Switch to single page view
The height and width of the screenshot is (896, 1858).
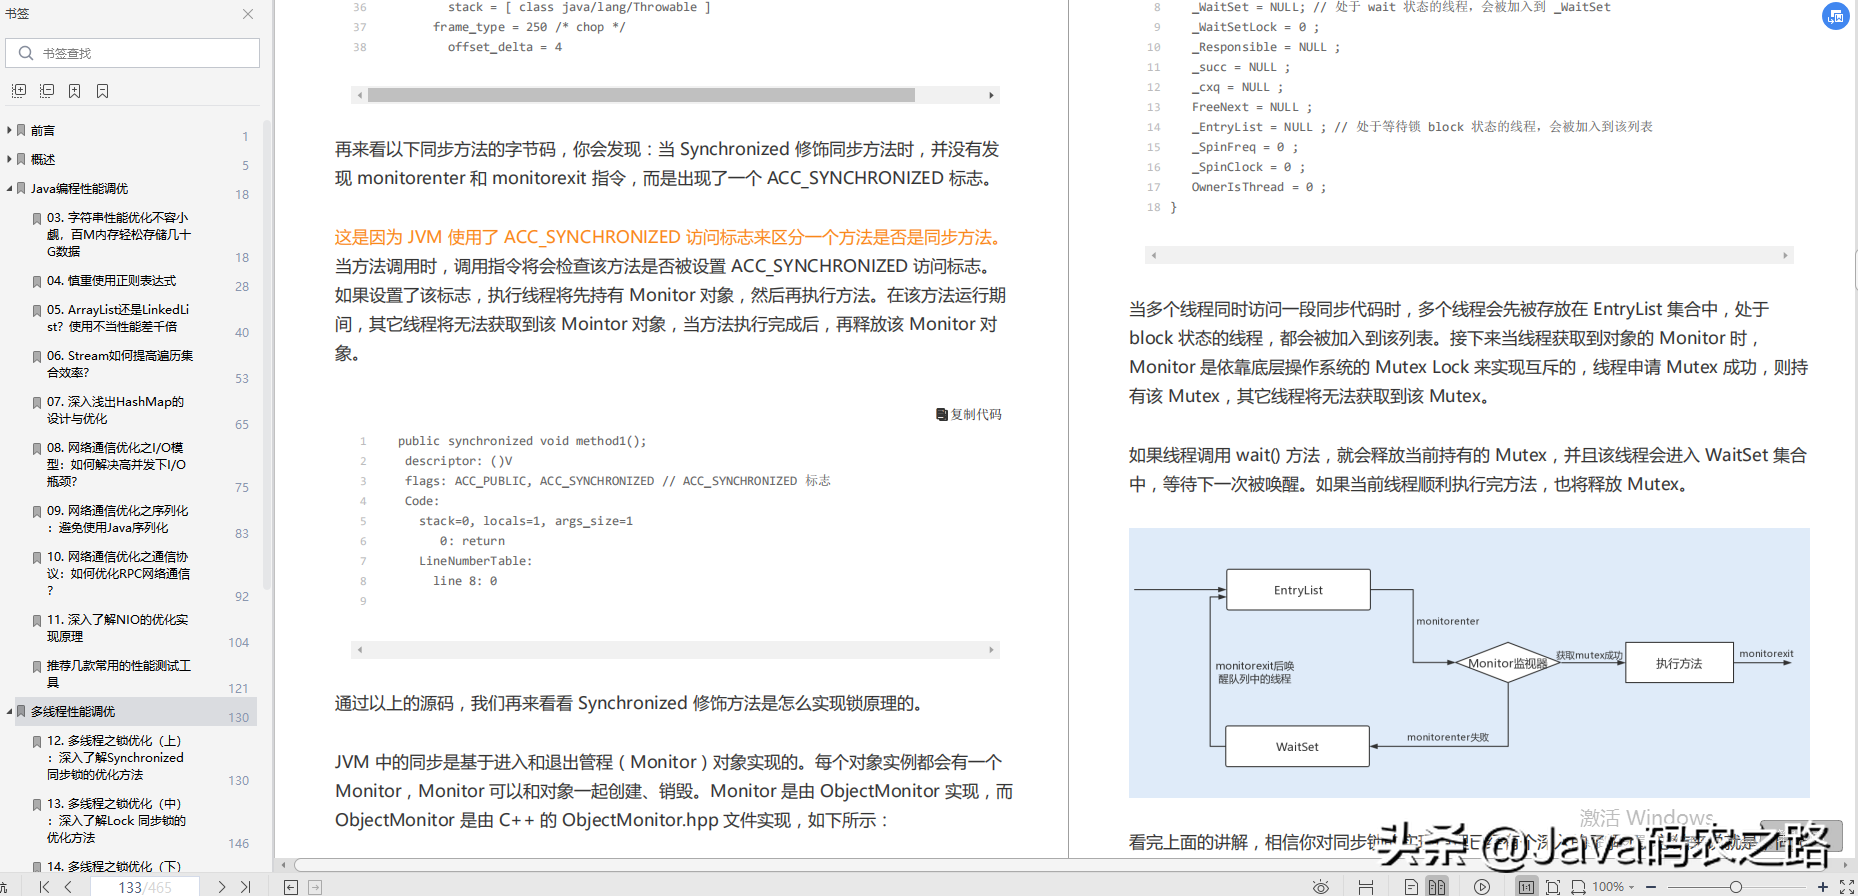click(1411, 887)
